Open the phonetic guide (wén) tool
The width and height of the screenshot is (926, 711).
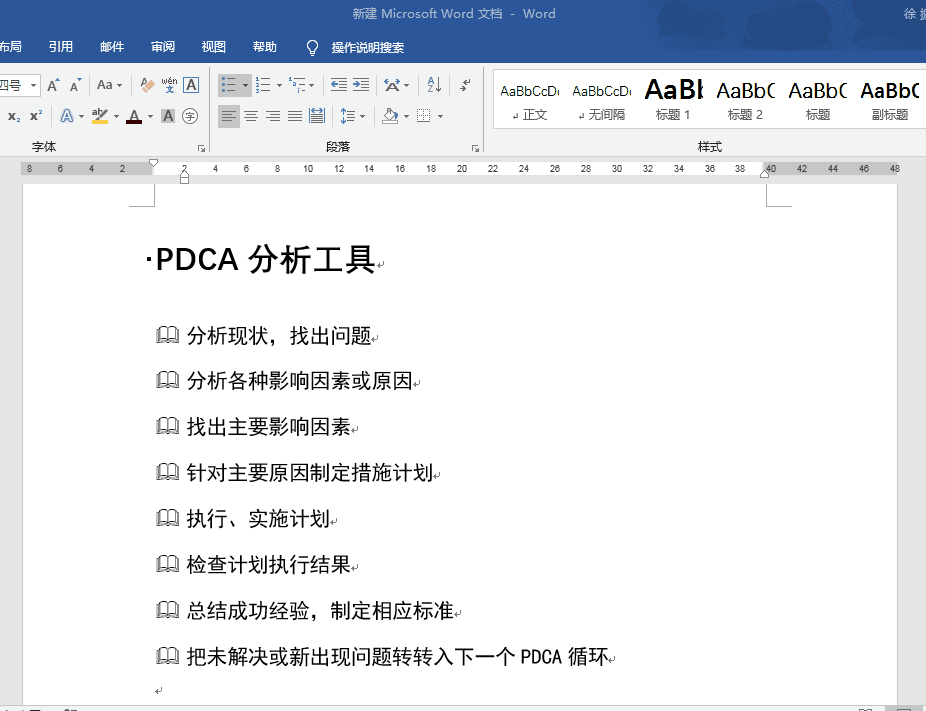pyautogui.click(x=169, y=85)
